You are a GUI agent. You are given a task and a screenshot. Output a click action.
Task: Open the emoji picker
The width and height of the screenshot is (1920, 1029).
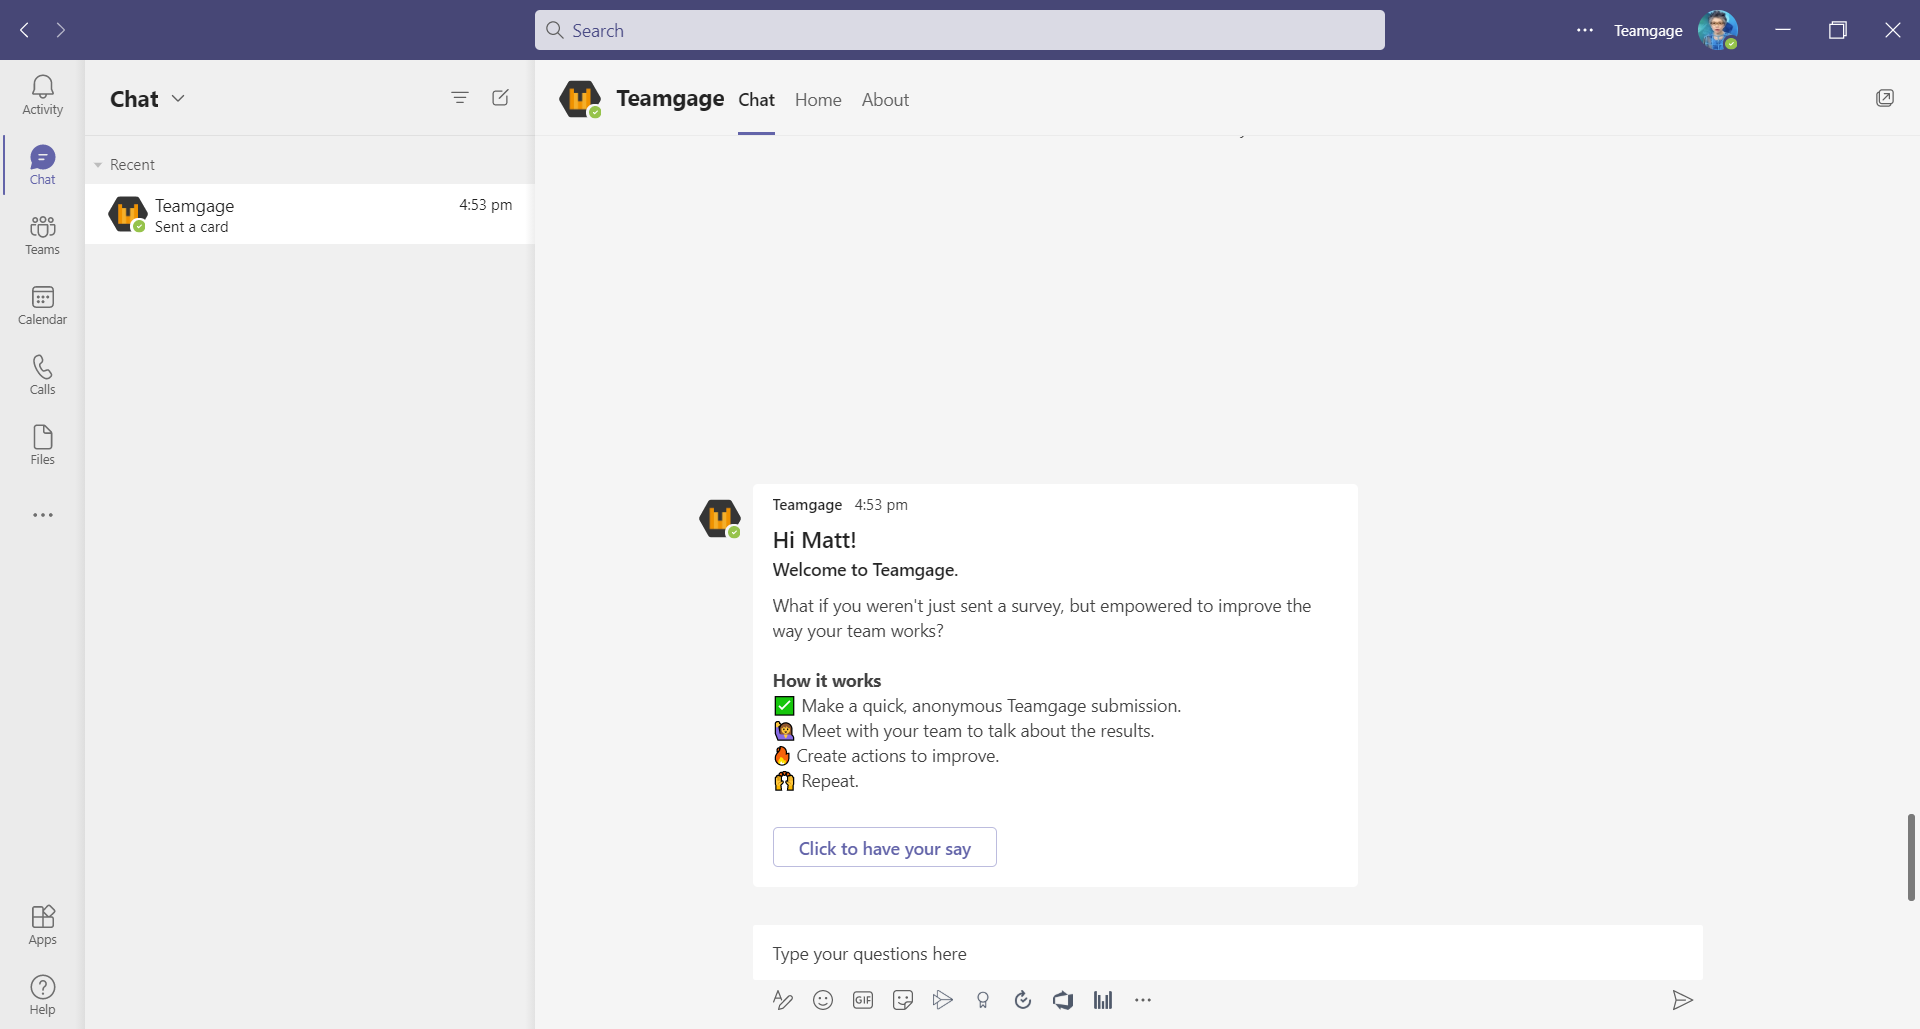pos(823,1000)
